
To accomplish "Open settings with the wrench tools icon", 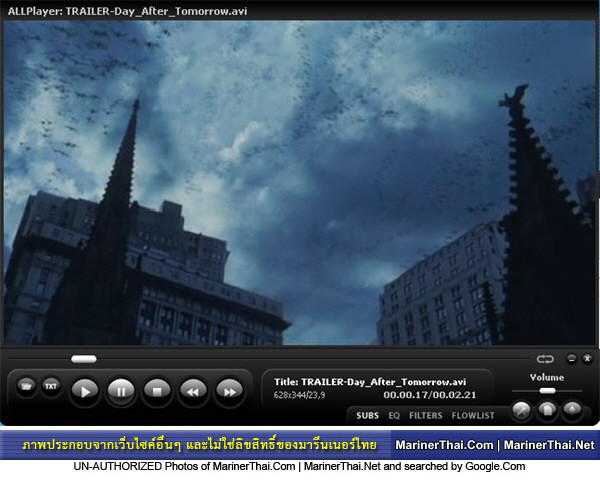I will click(522, 410).
